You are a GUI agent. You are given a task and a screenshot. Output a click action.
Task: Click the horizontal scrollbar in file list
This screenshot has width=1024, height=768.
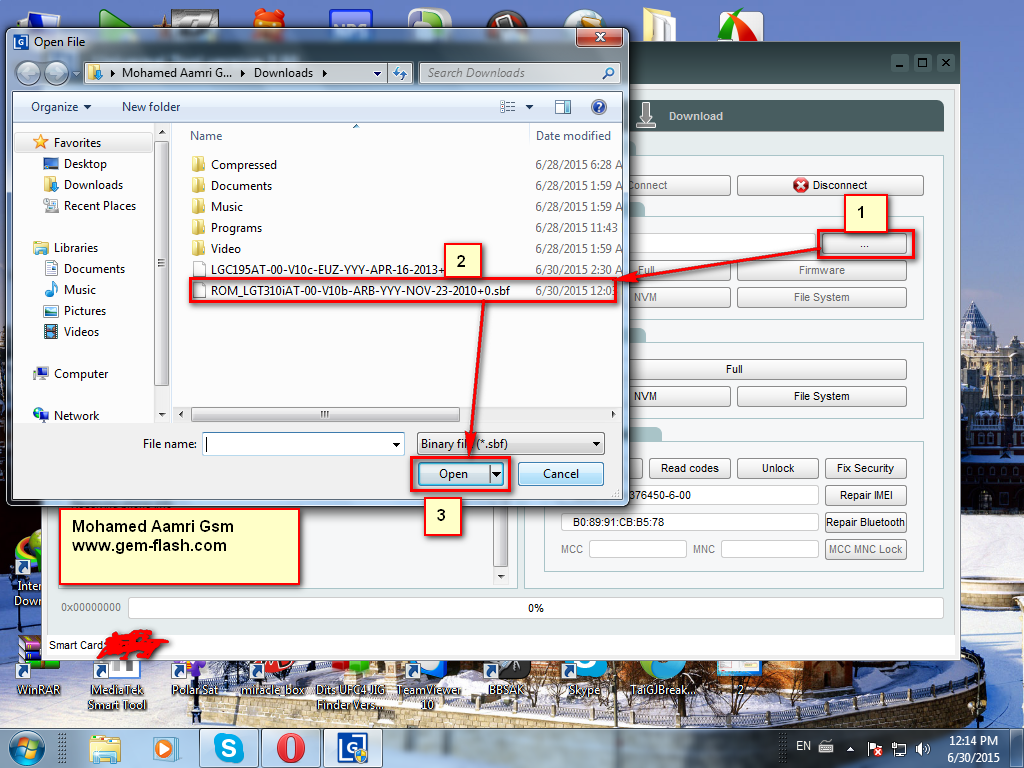(325, 414)
